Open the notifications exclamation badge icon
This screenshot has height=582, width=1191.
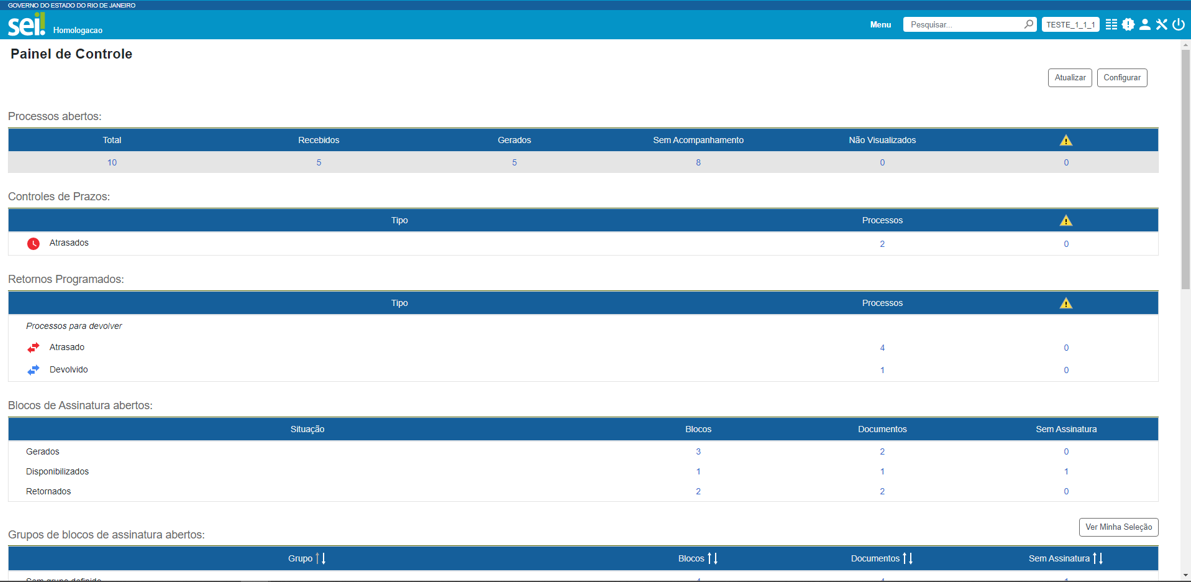coord(1128,24)
